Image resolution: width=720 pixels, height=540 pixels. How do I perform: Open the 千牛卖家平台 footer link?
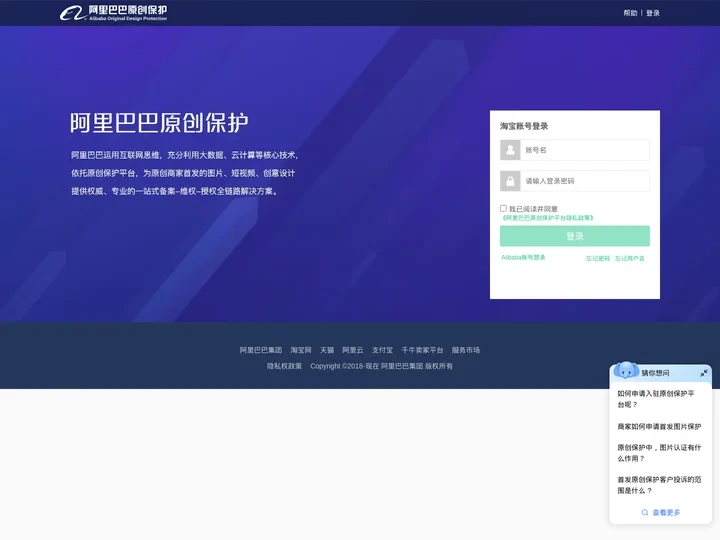(422, 350)
